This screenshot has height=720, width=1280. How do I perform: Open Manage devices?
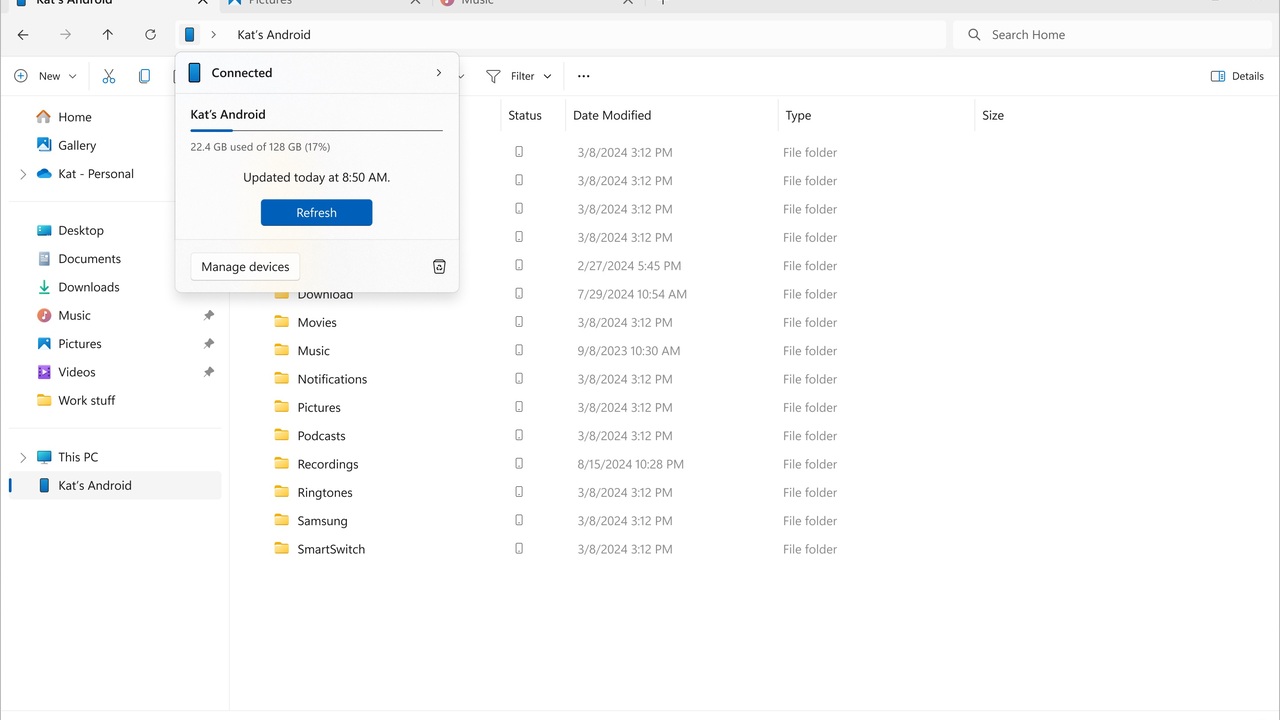(x=245, y=266)
